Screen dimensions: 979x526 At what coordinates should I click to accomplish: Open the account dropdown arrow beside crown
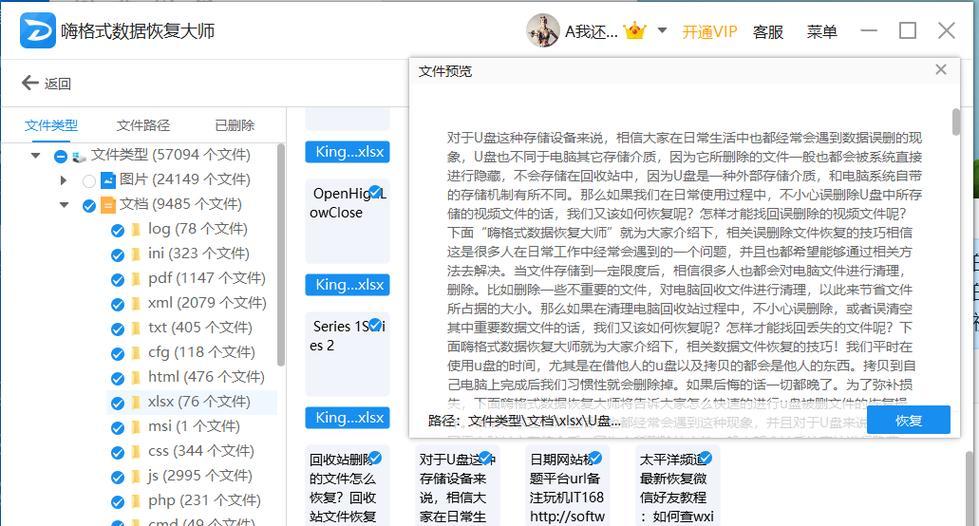[x=662, y=31]
